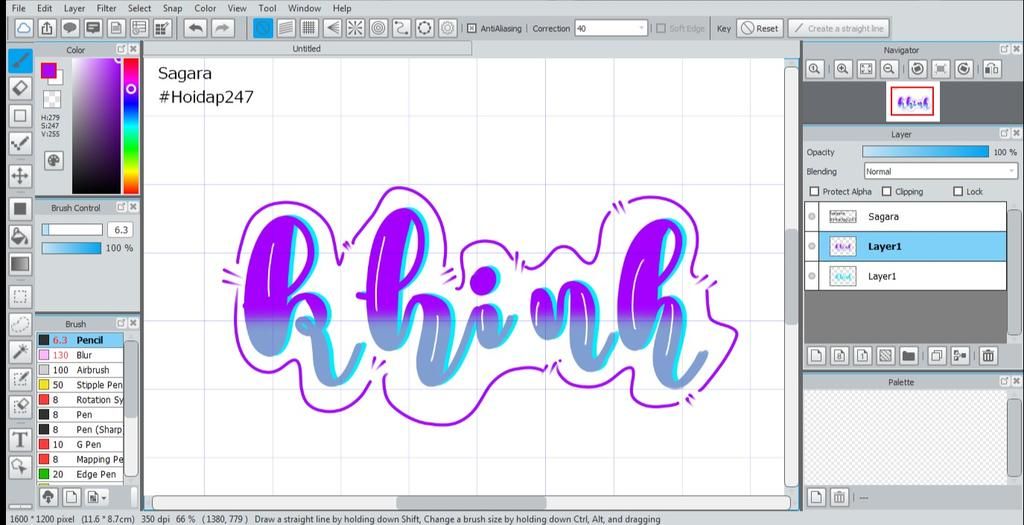Select the G Pen brush

point(80,444)
